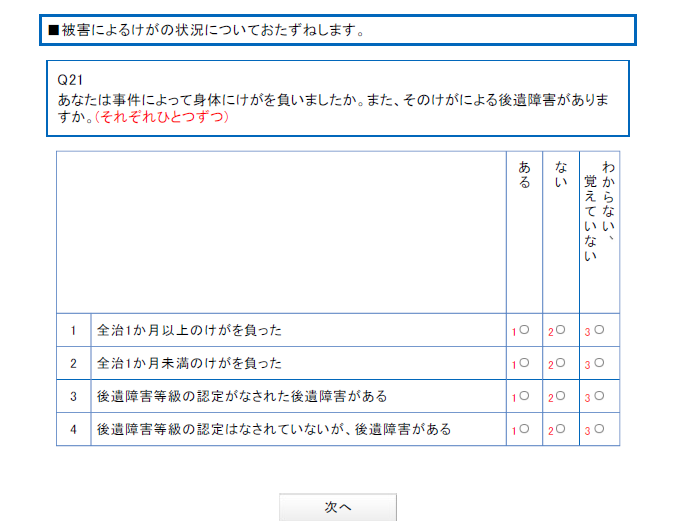Screen dimensions: 679x530
Task: Mark ない for 認定はなされていないが、後遺障害がある
Action: [560, 429]
